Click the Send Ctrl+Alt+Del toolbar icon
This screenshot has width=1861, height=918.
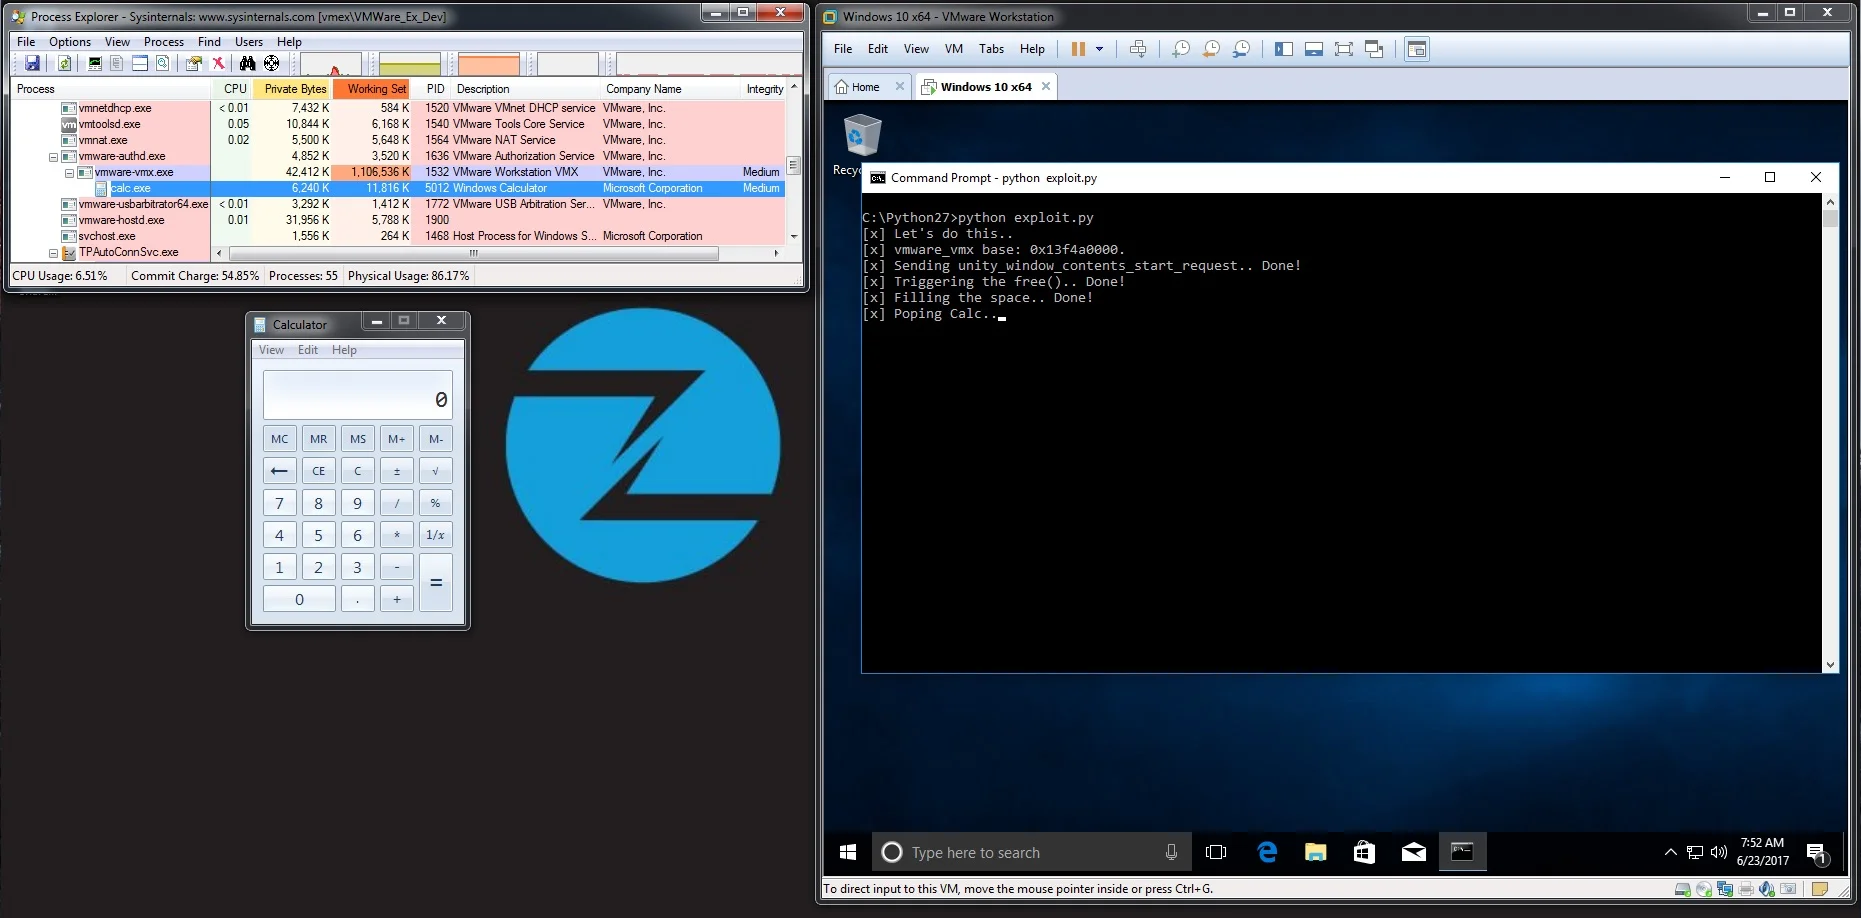click(x=1138, y=49)
